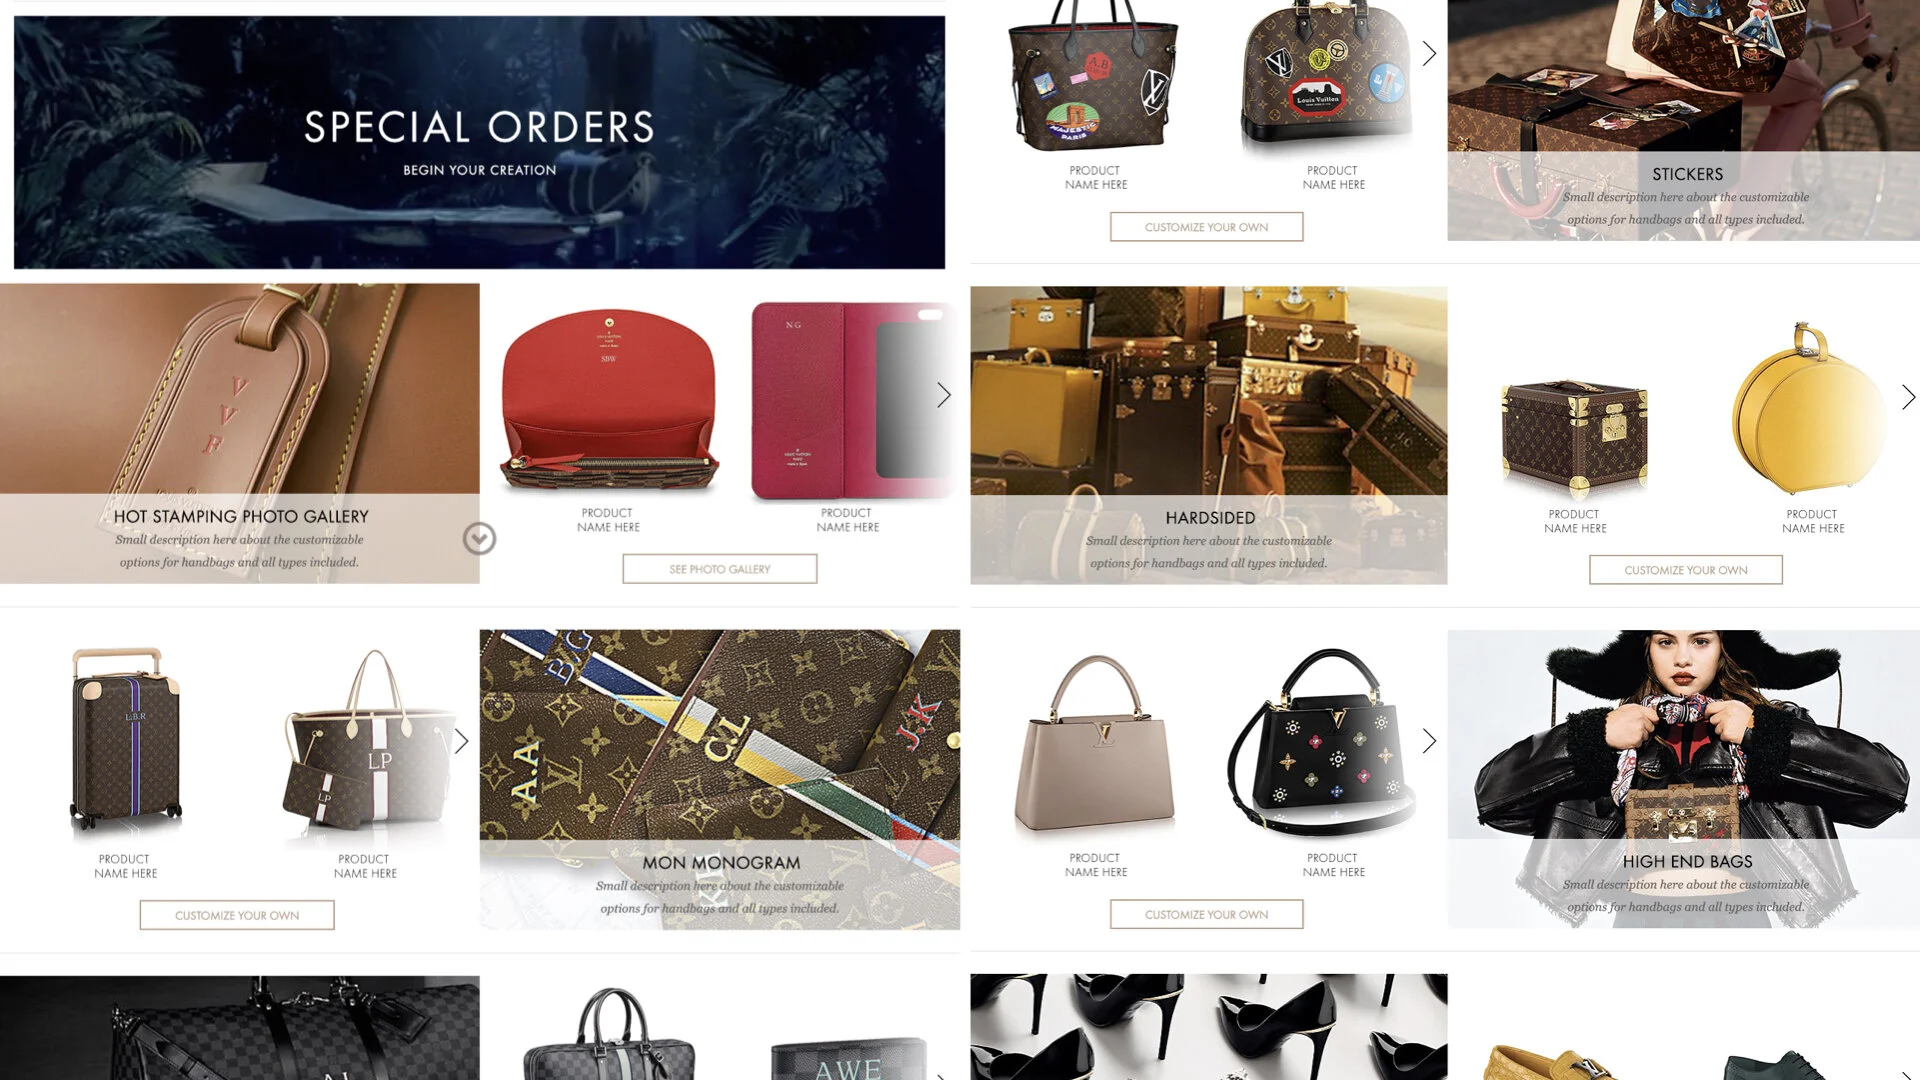This screenshot has height=1080, width=1920.
Task: Click Customize Your Own under Capucines bags
Action: click(1206, 914)
